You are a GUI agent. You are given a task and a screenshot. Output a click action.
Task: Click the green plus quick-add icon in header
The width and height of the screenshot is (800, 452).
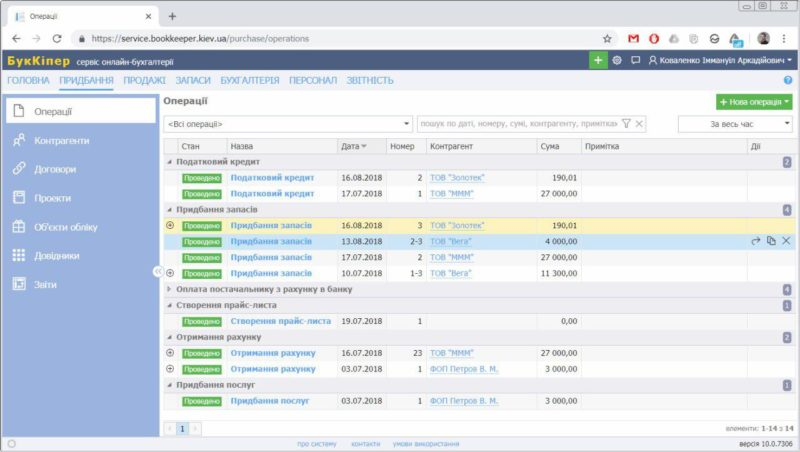tap(598, 60)
